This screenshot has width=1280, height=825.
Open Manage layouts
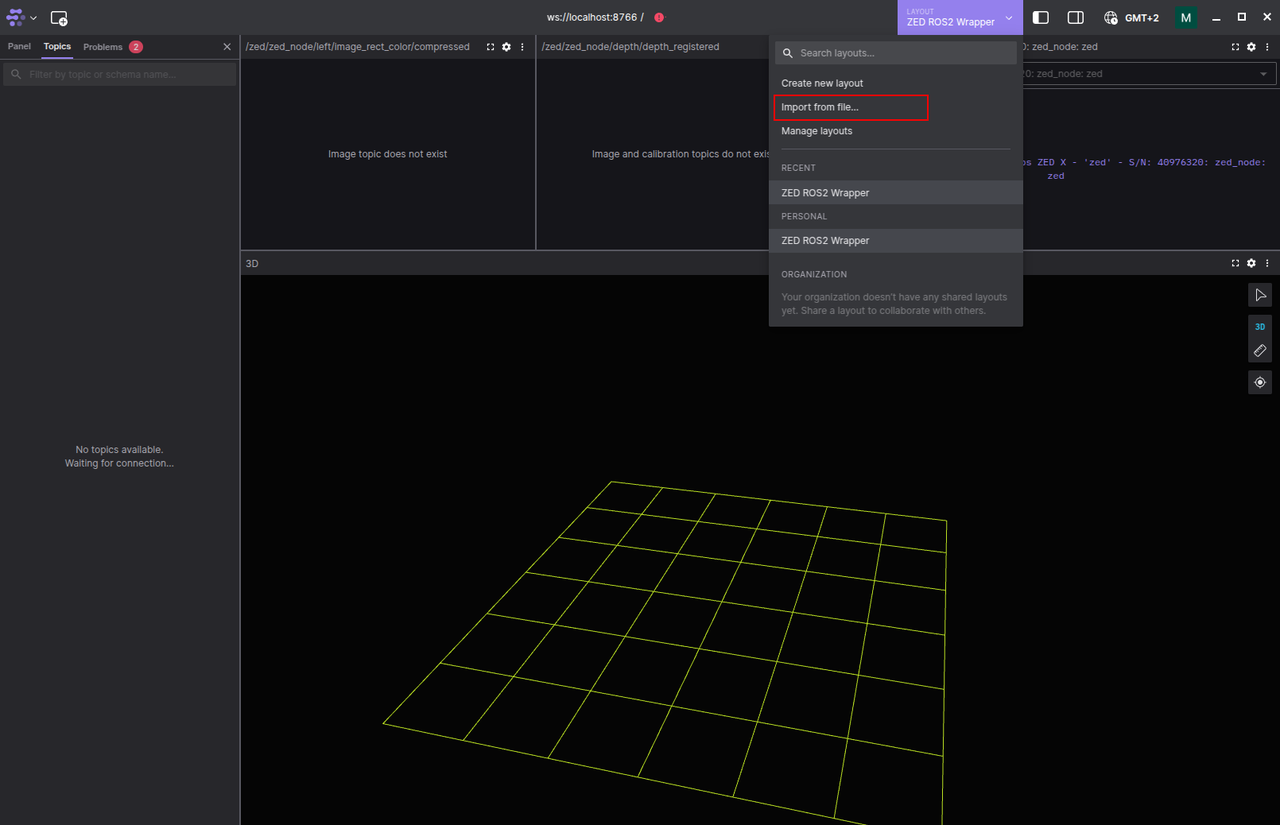pos(817,131)
